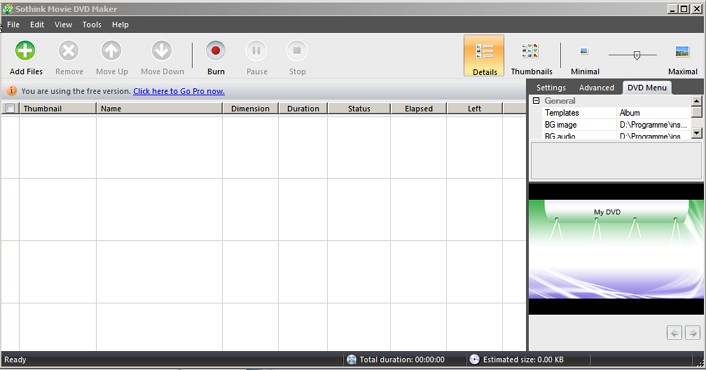Click the Thumbnail column header
Viewport: 706px width, 370px height.
point(58,108)
